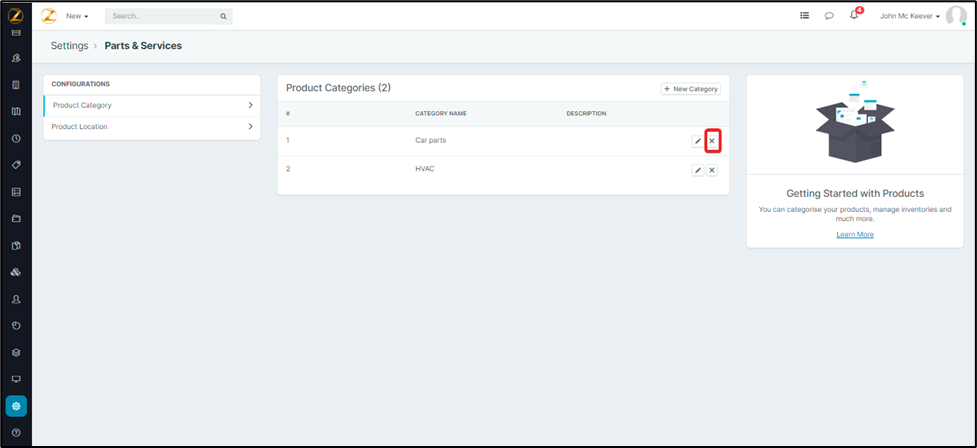The image size is (977, 448).
Task: Delete the Car parts category
Action: [712, 141]
